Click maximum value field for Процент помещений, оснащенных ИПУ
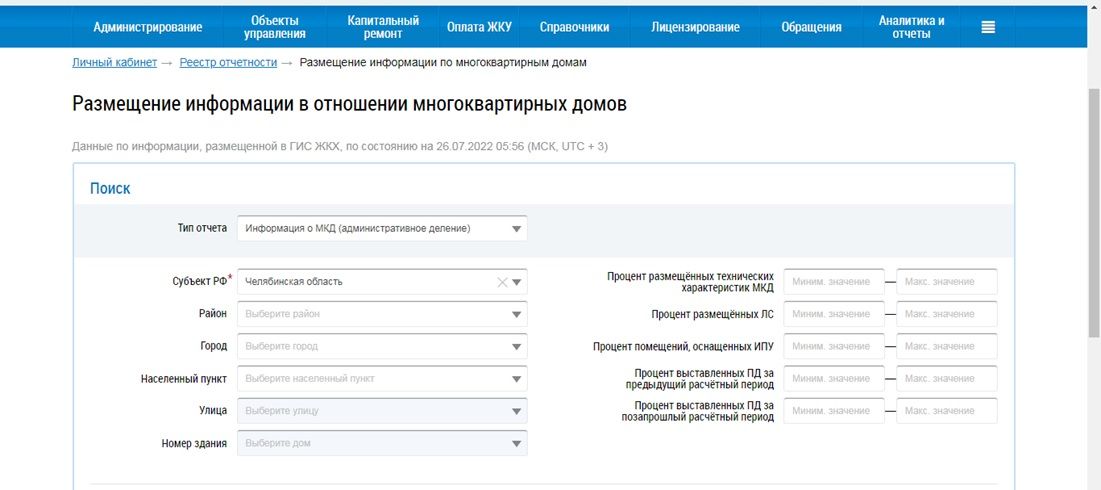The height and width of the screenshot is (490, 1101). (946, 346)
